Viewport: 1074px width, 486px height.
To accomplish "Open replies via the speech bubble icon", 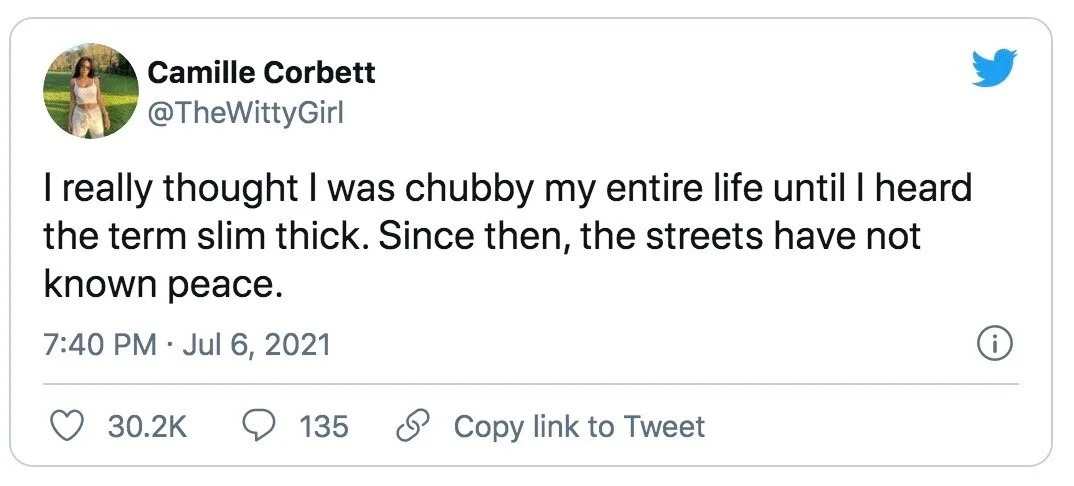I will tap(259, 427).
